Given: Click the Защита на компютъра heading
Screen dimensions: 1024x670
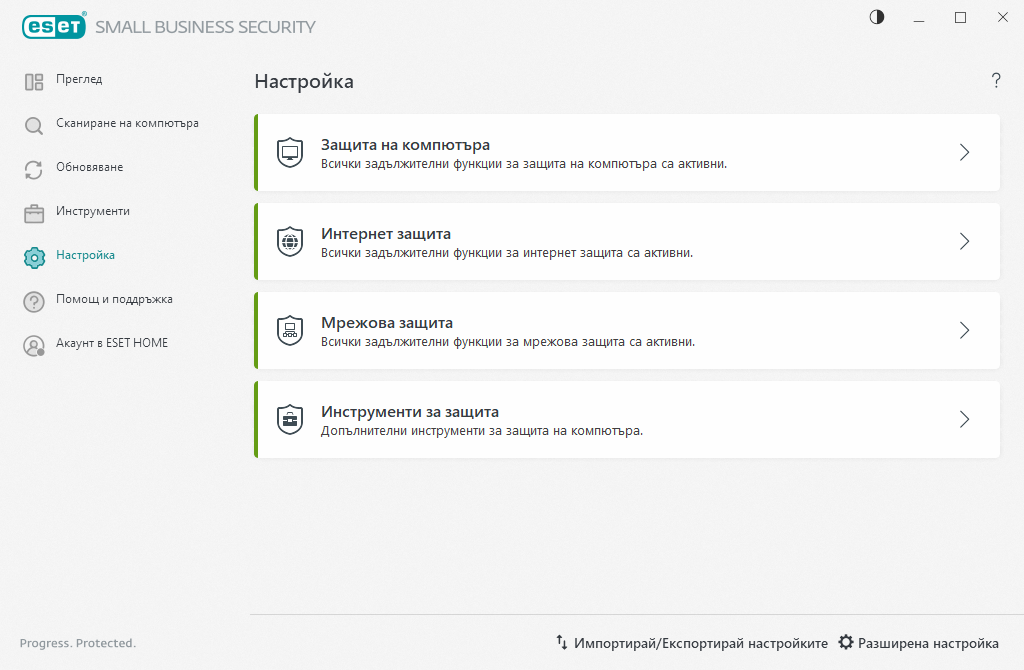Looking at the screenshot, I should 406,145.
